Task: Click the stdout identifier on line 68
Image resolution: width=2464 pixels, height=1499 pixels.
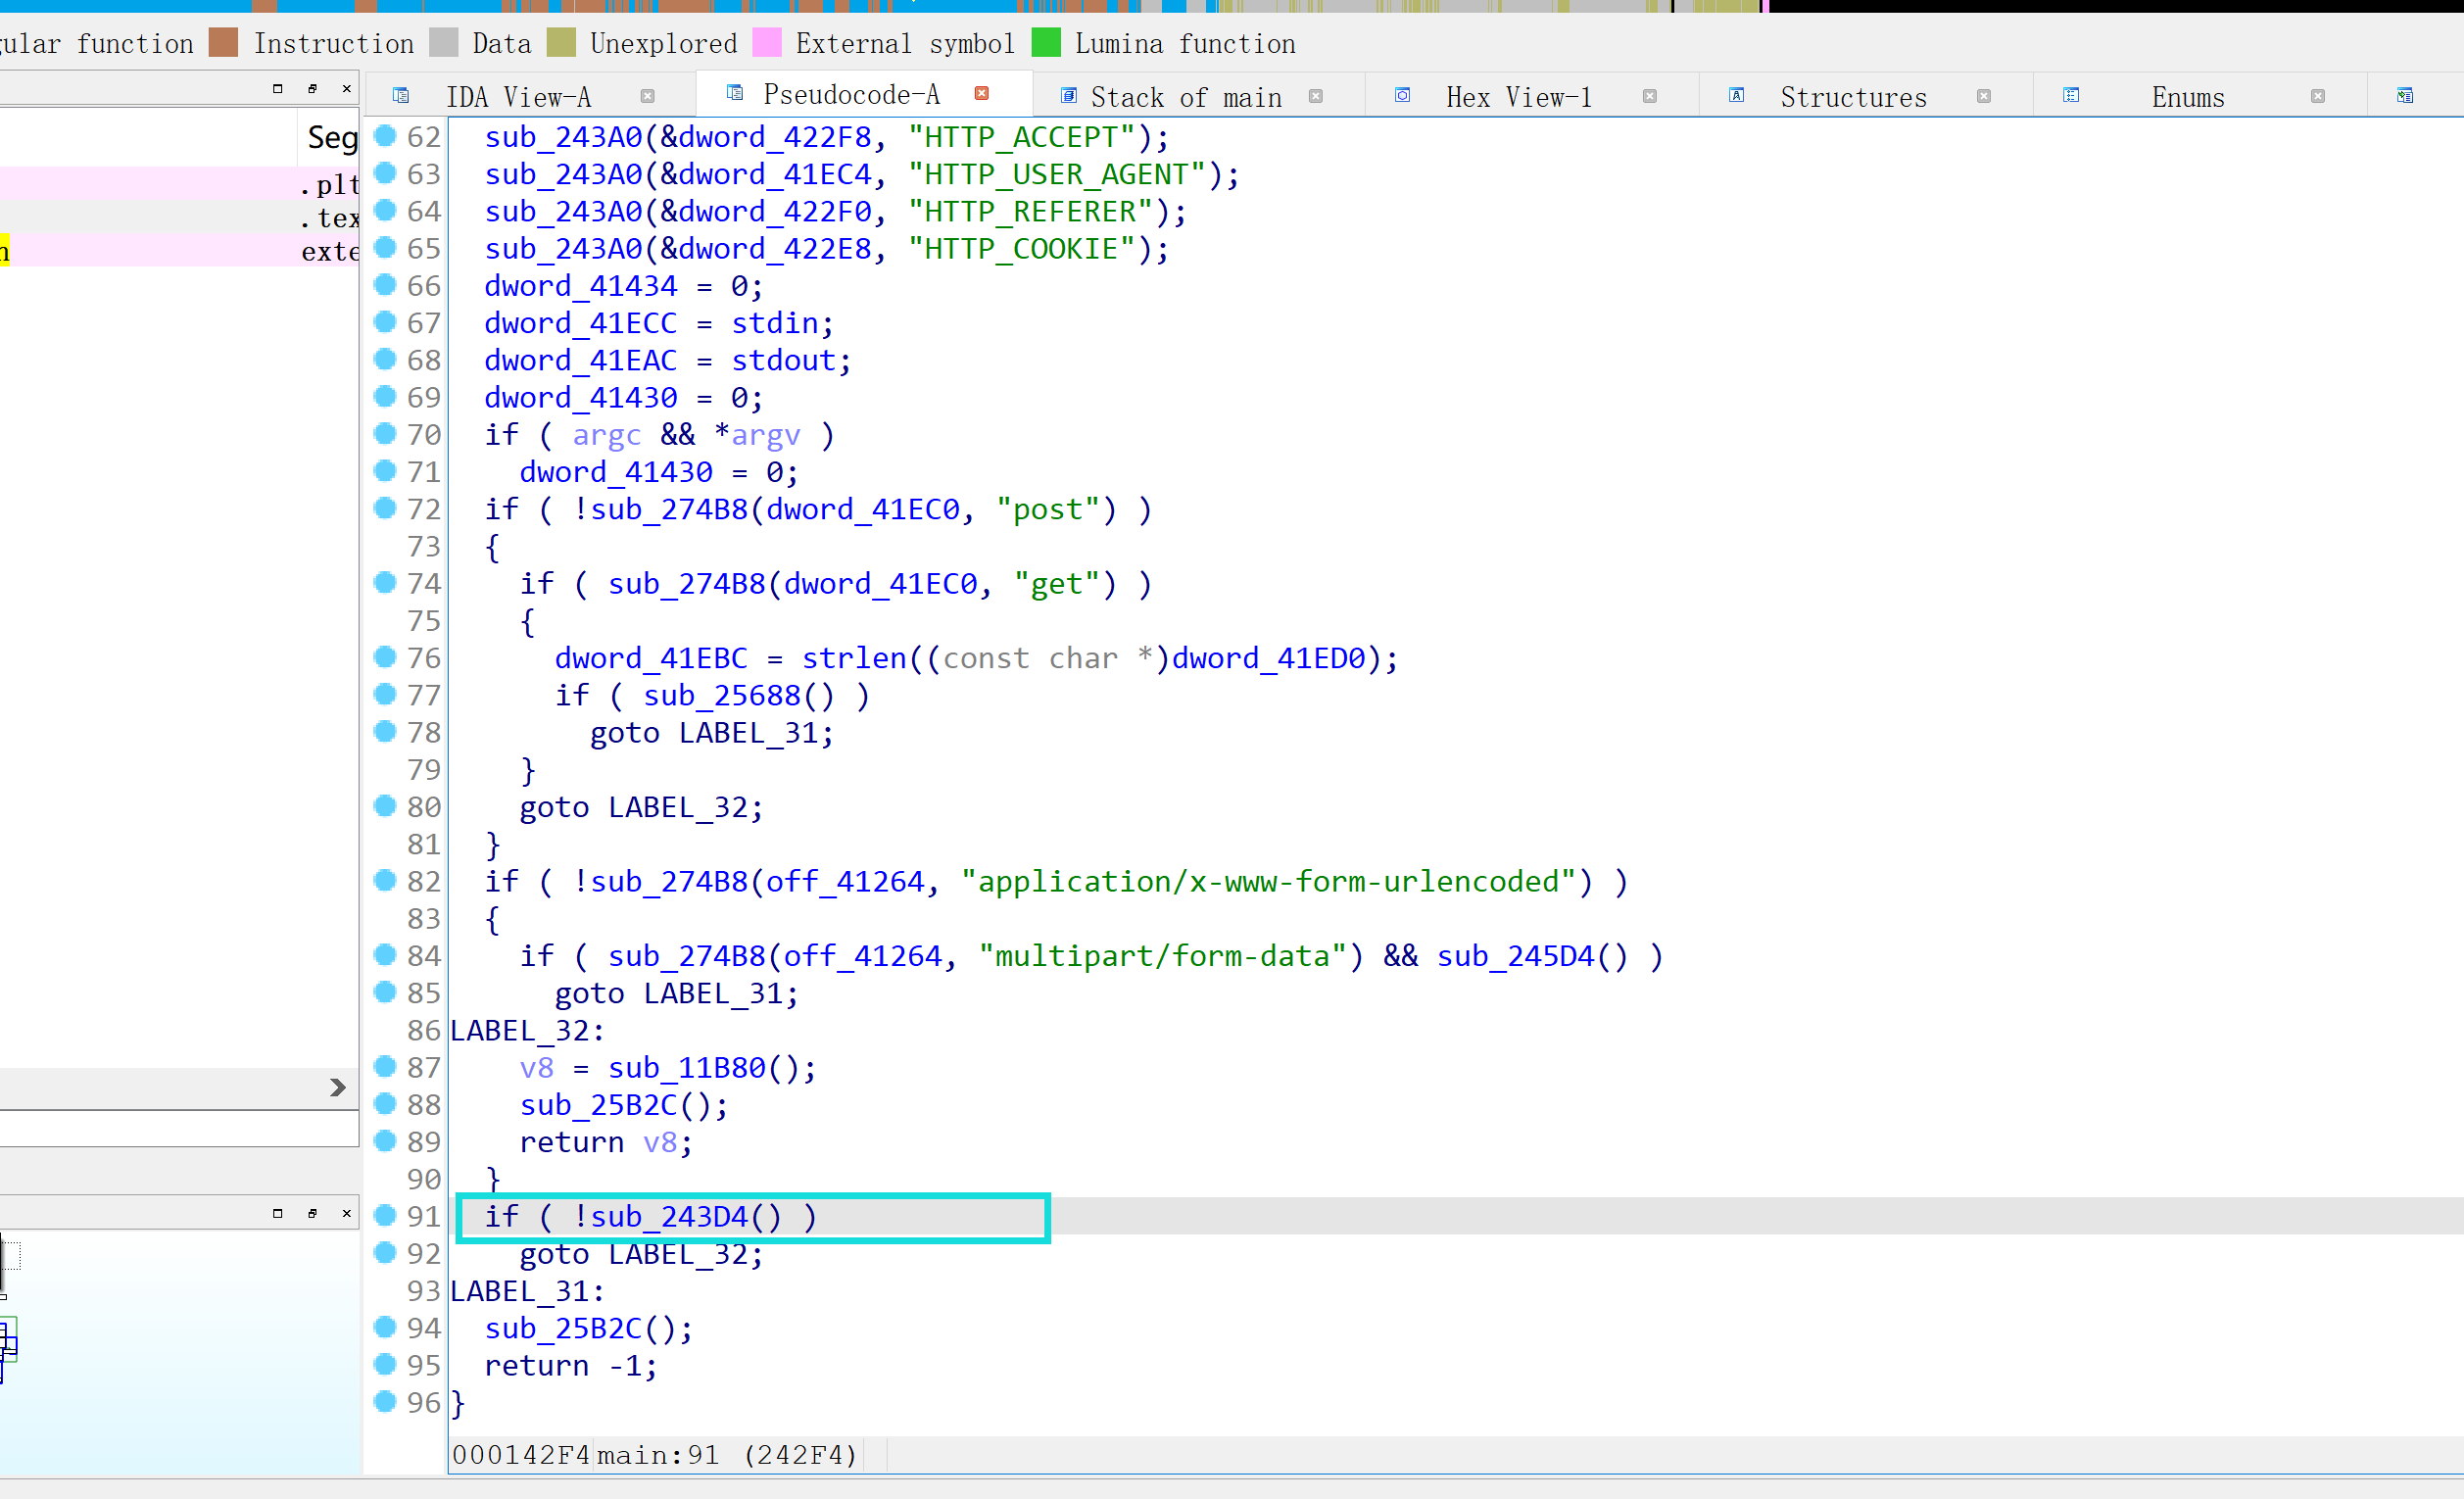Action: click(x=783, y=361)
